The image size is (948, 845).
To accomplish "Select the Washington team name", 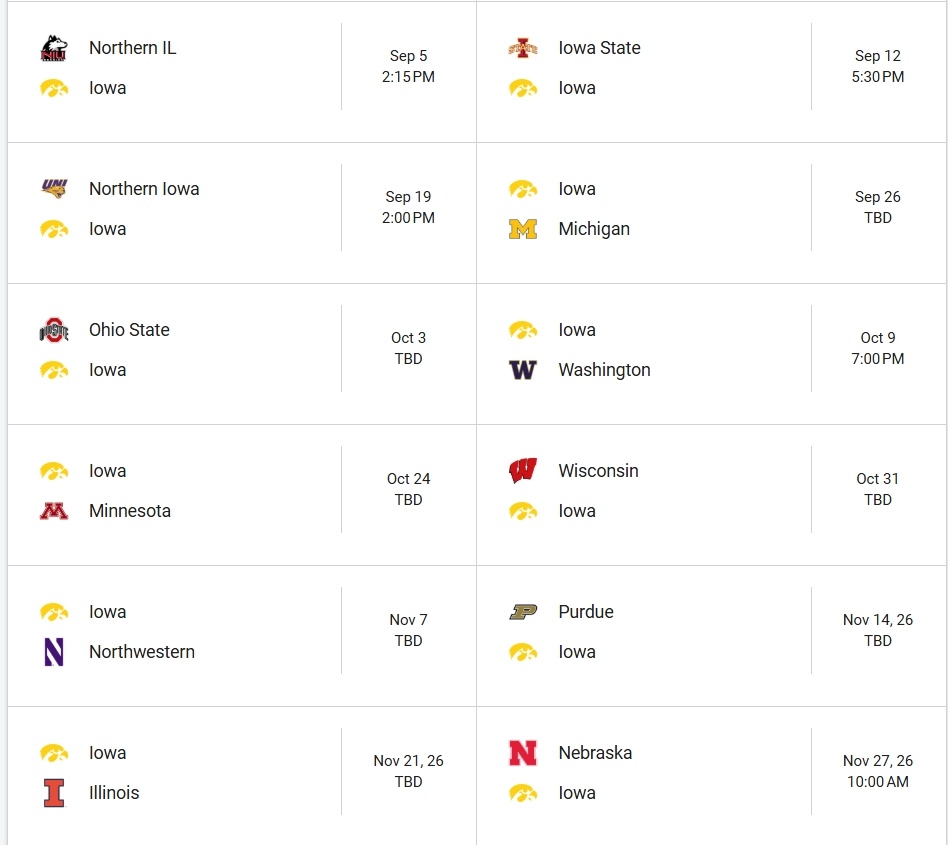I will pos(604,370).
